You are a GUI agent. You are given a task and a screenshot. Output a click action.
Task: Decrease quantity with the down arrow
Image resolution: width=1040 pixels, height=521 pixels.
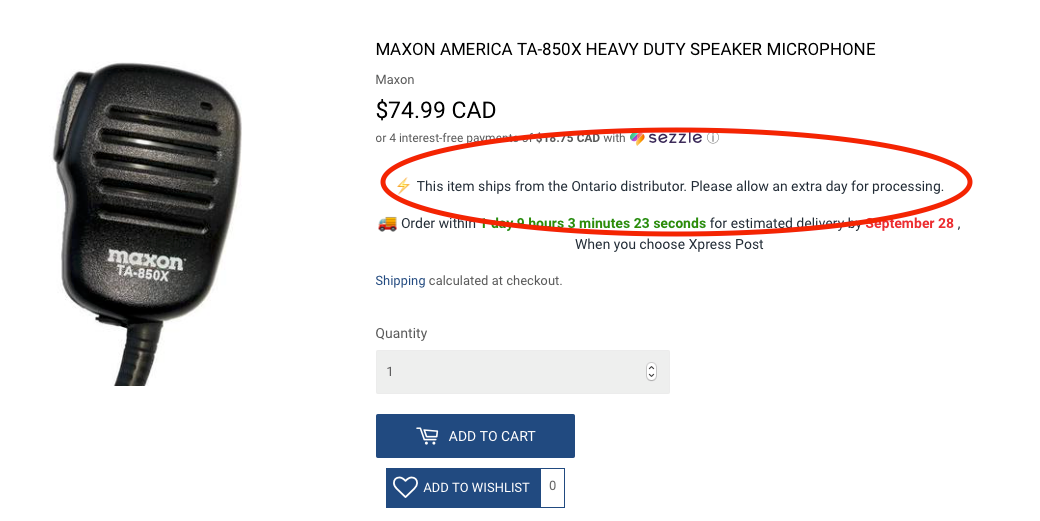651,376
